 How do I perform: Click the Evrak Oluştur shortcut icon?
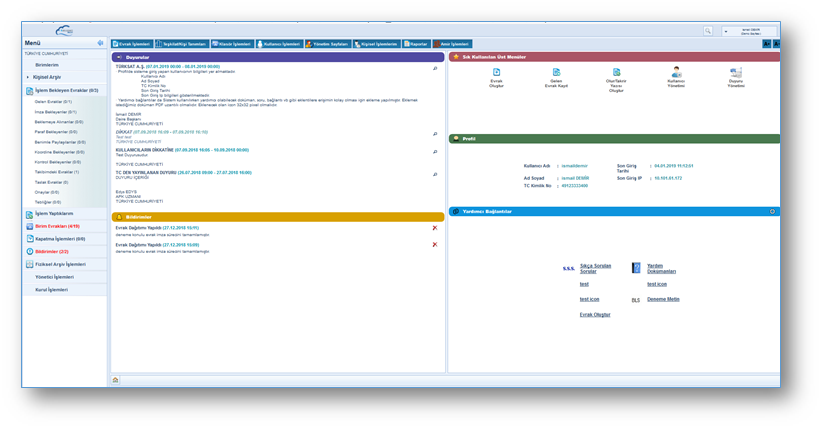[496, 73]
